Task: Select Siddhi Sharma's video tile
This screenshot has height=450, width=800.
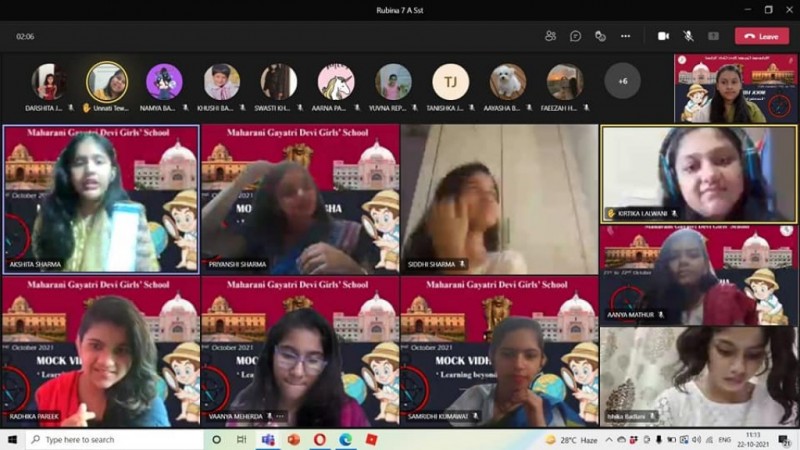Action: [499, 199]
